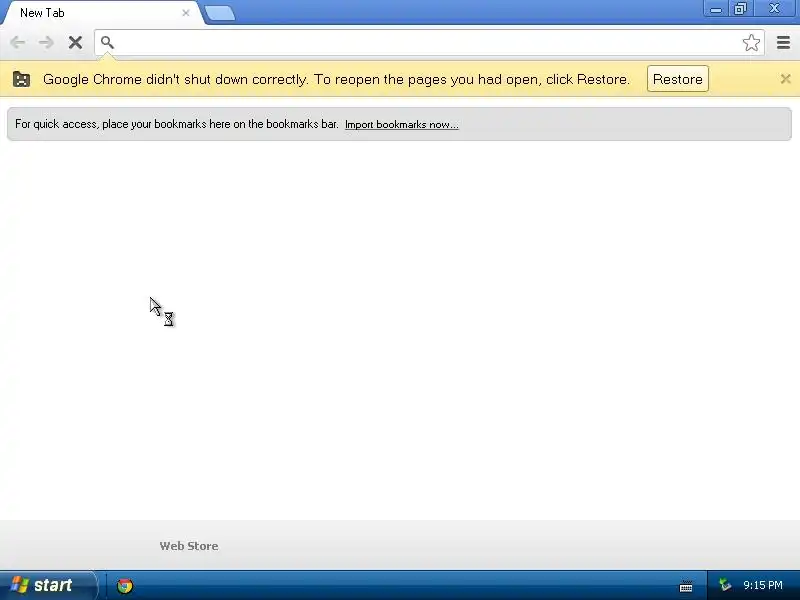Open the Chrome hamburger menu
The height and width of the screenshot is (600, 800).
click(x=783, y=42)
